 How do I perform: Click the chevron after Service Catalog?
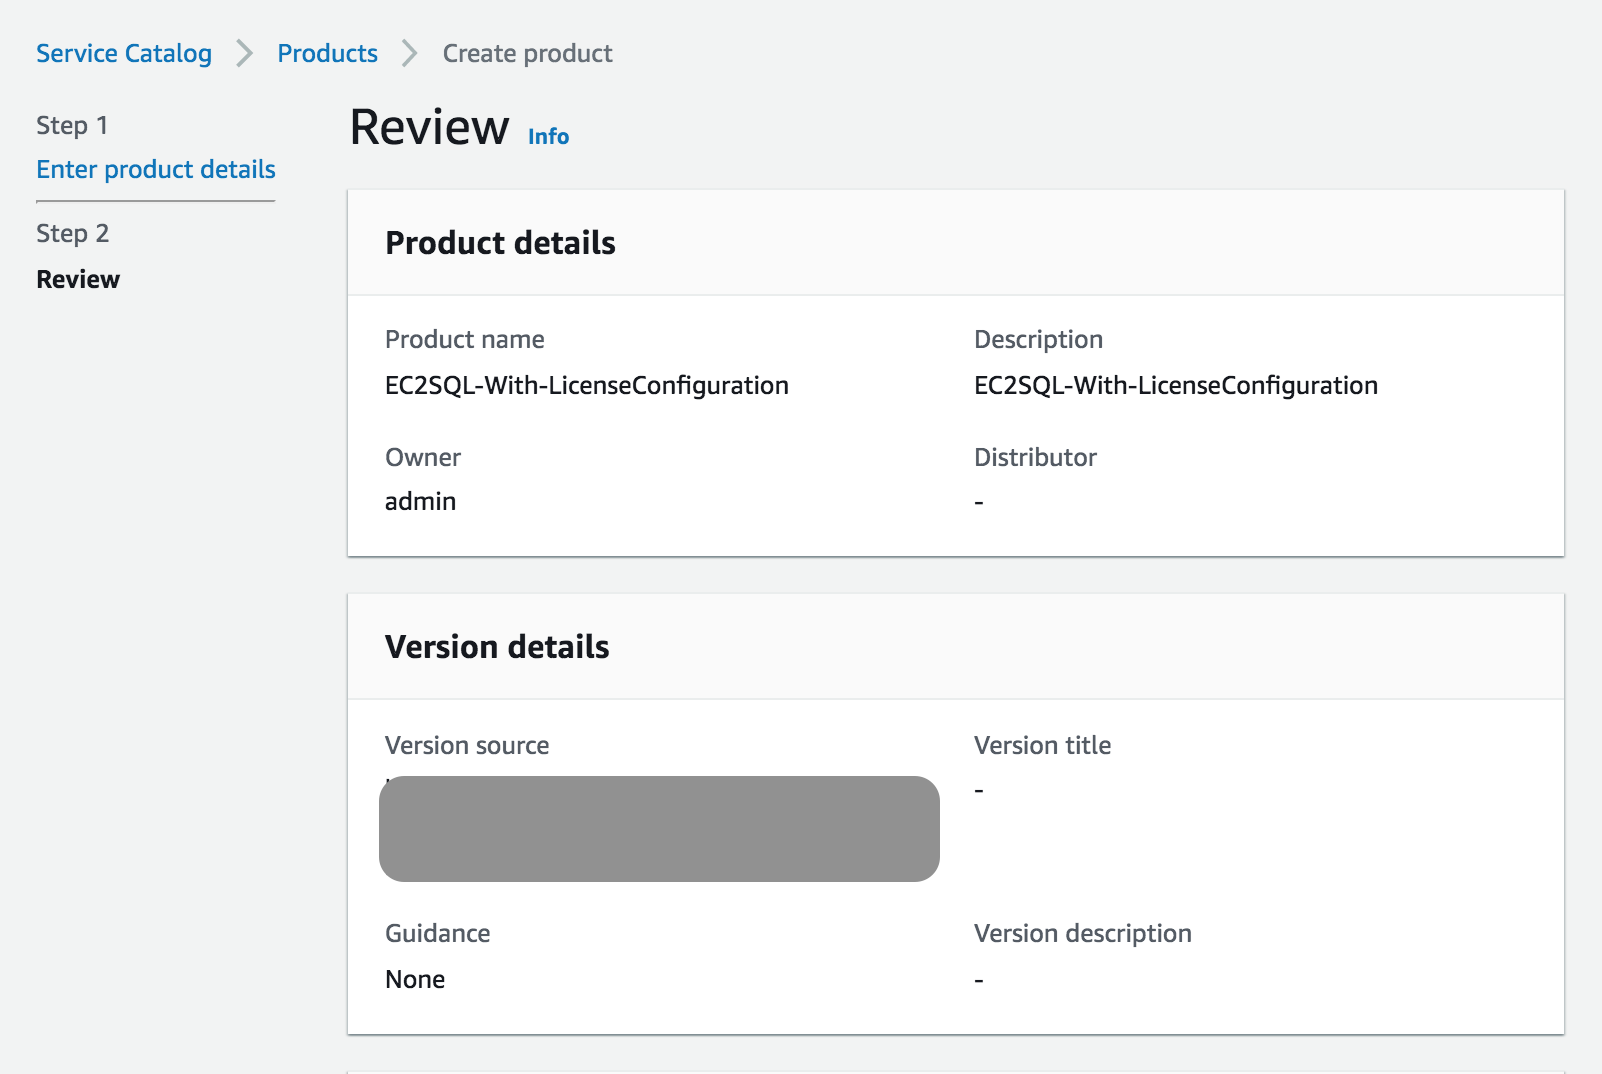[x=245, y=53]
